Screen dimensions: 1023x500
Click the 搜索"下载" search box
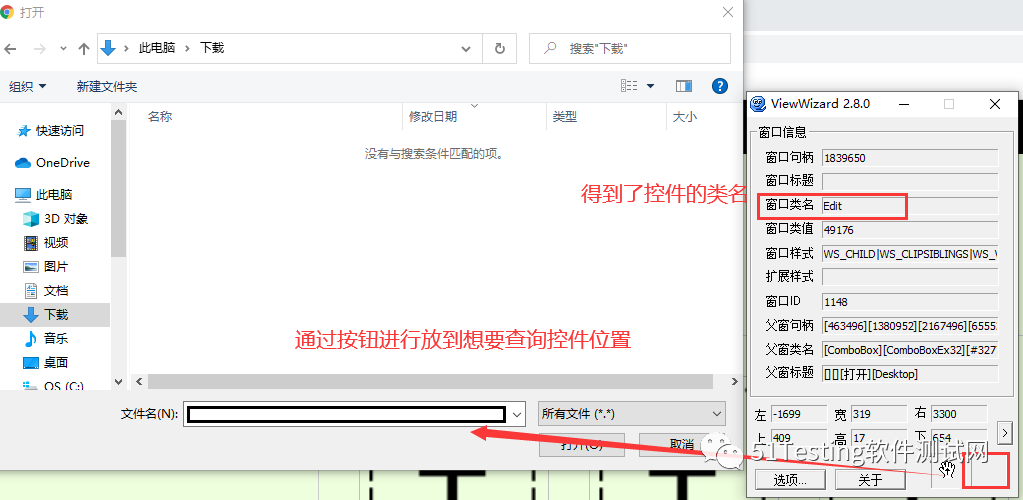[630, 48]
